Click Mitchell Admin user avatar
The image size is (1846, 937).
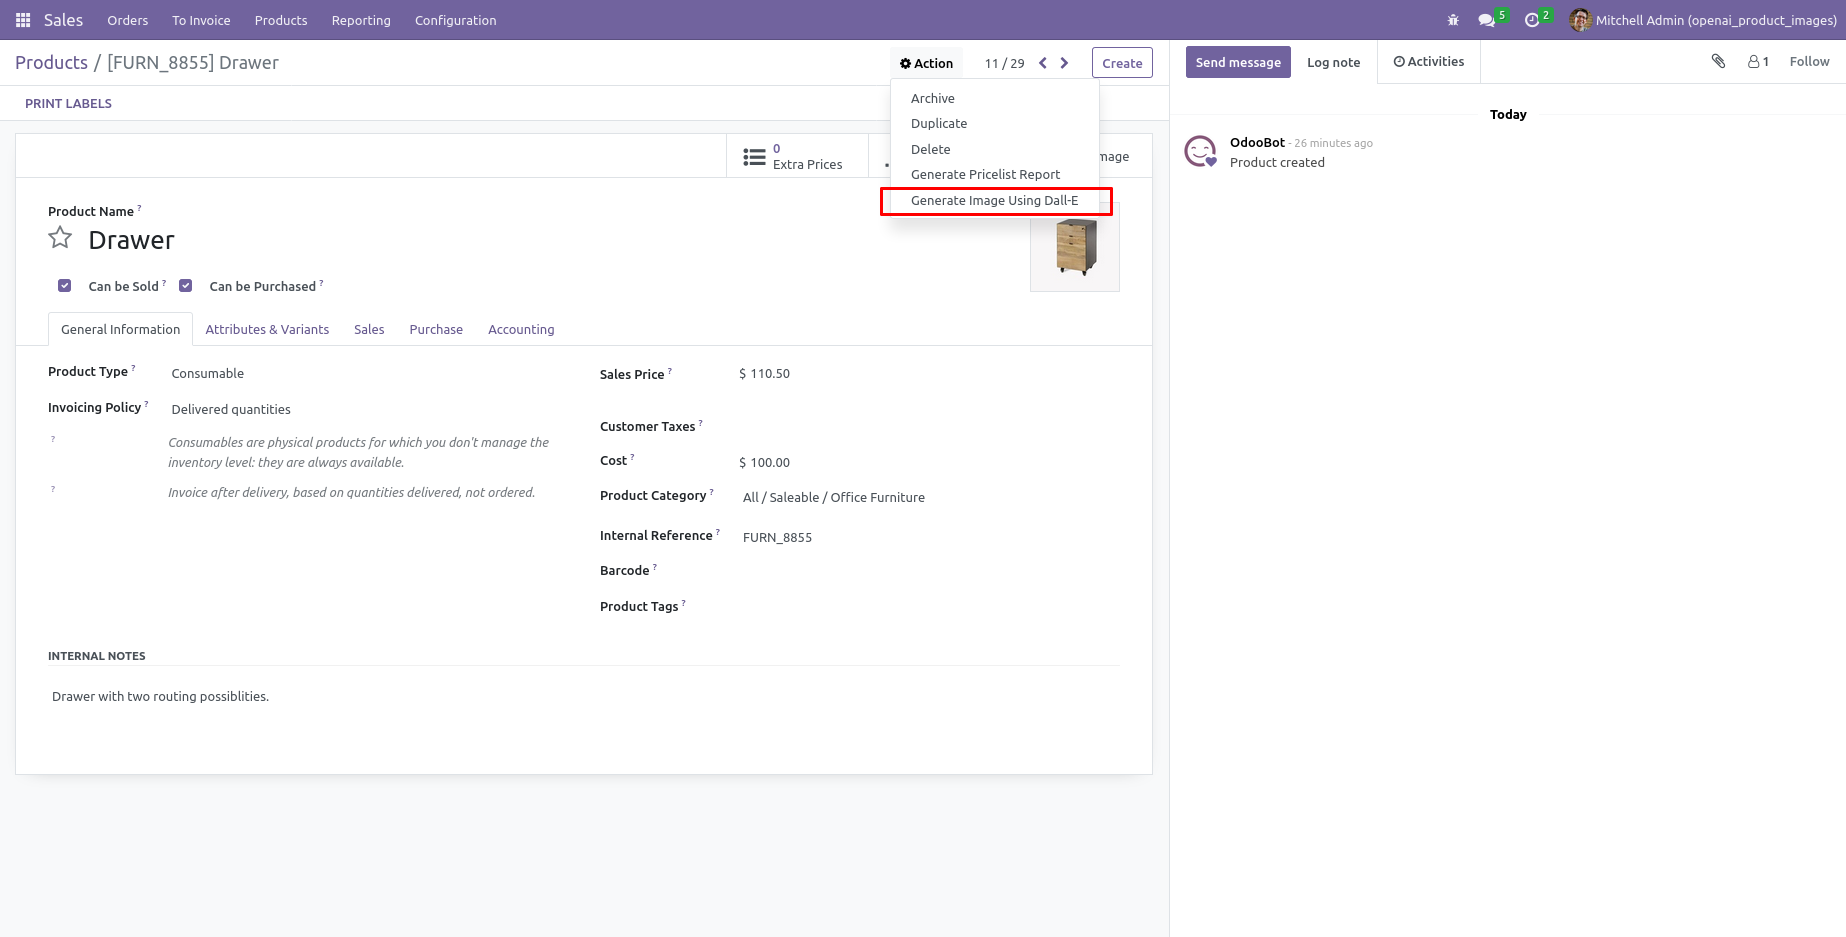(1580, 20)
